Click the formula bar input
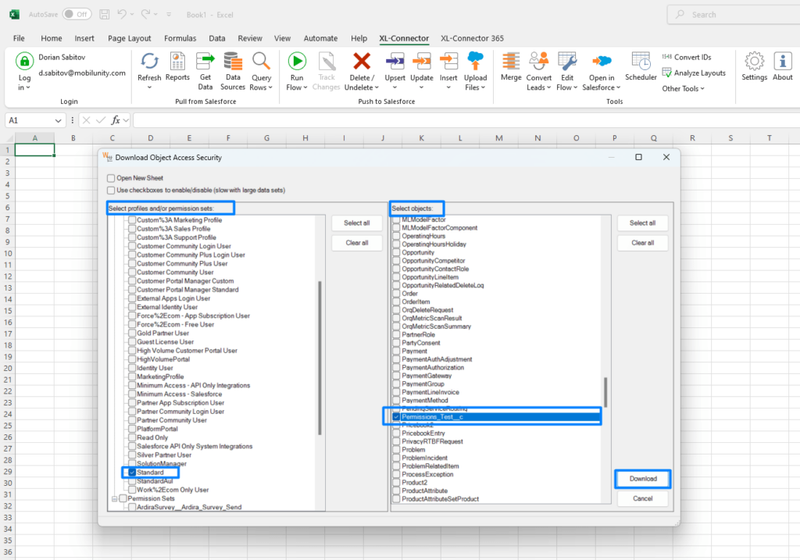Image resolution: width=800 pixels, height=560 pixels. pyautogui.click(x=466, y=120)
